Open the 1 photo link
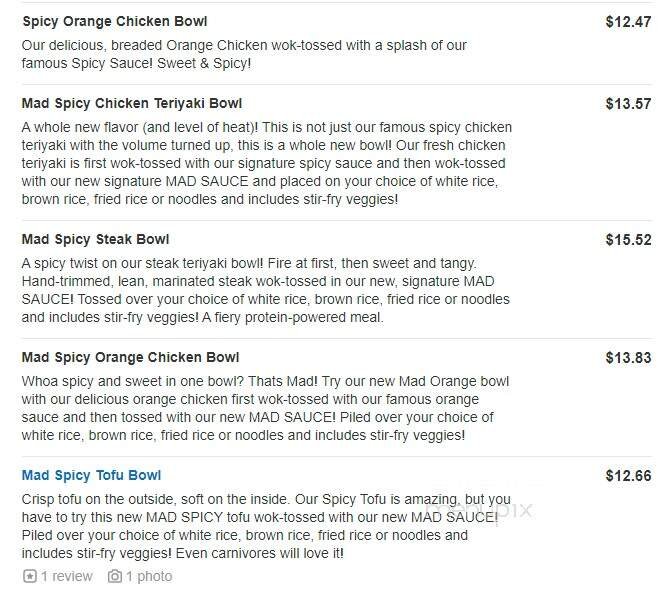Viewport: 658px width, 593px height. pyautogui.click(x=149, y=577)
